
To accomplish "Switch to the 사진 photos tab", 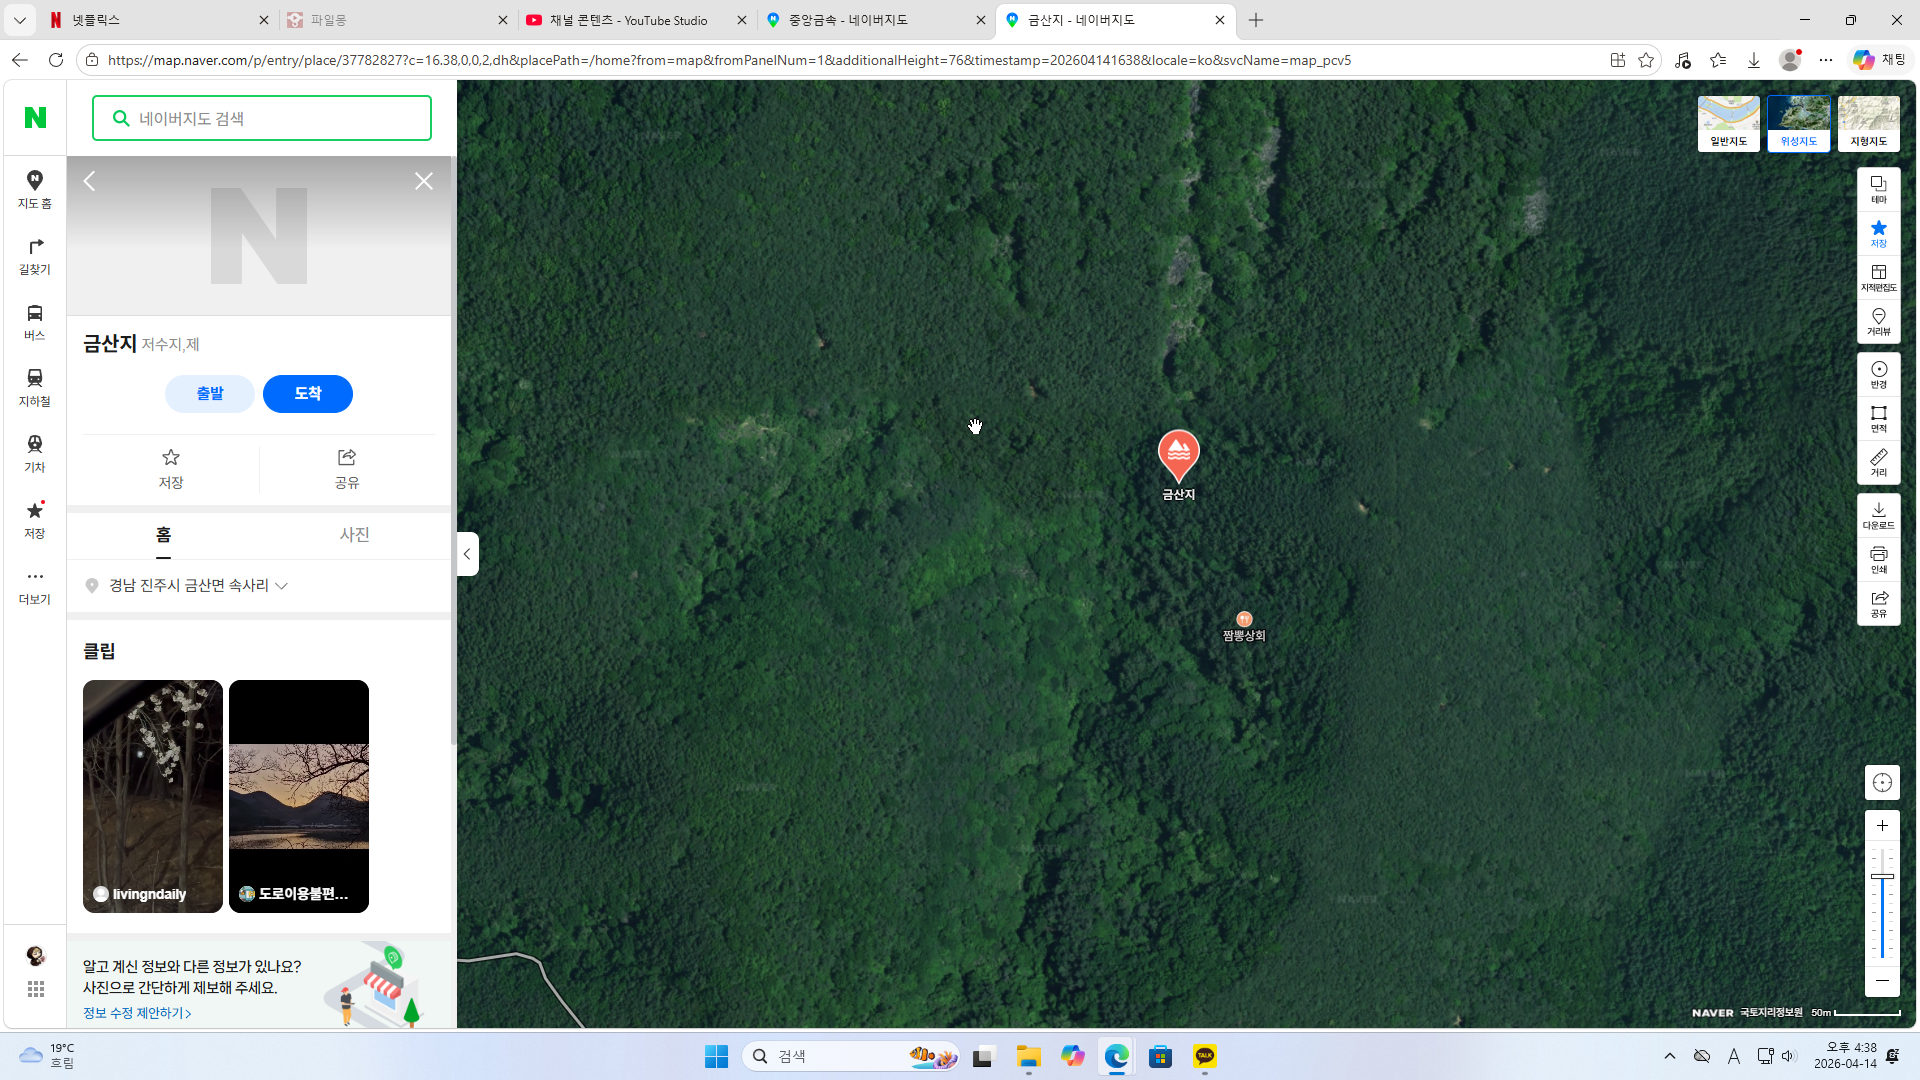I will (354, 535).
